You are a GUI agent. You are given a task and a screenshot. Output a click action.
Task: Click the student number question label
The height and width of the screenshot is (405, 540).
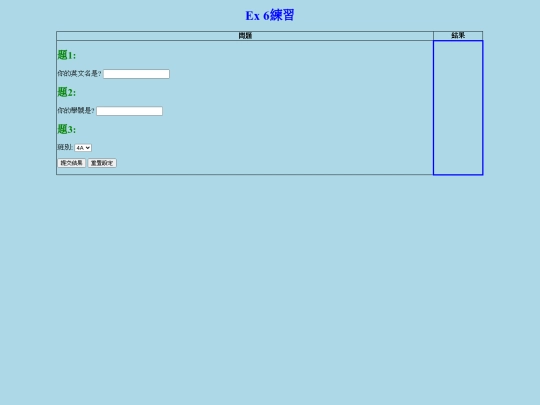(x=76, y=111)
